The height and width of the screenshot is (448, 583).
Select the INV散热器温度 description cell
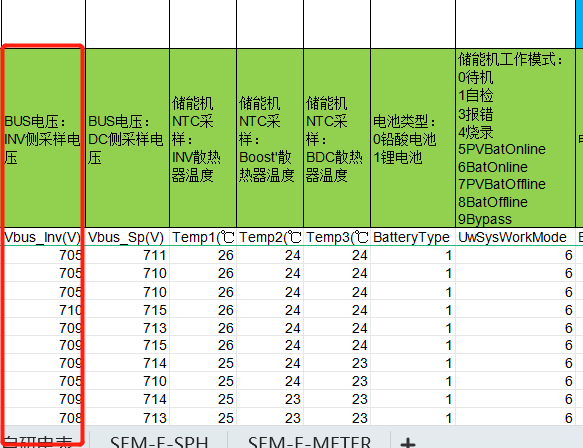[203, 138]
